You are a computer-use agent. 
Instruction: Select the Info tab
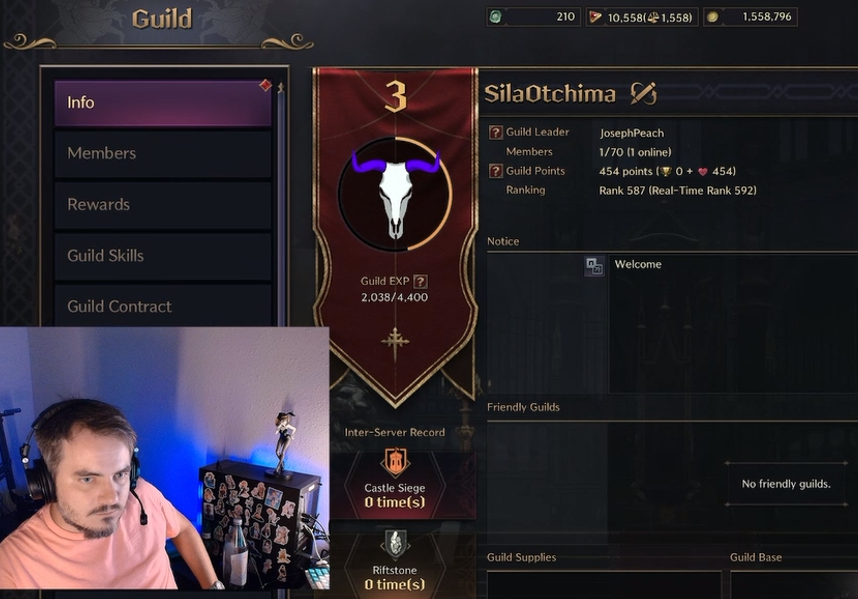tap(163, 103)
